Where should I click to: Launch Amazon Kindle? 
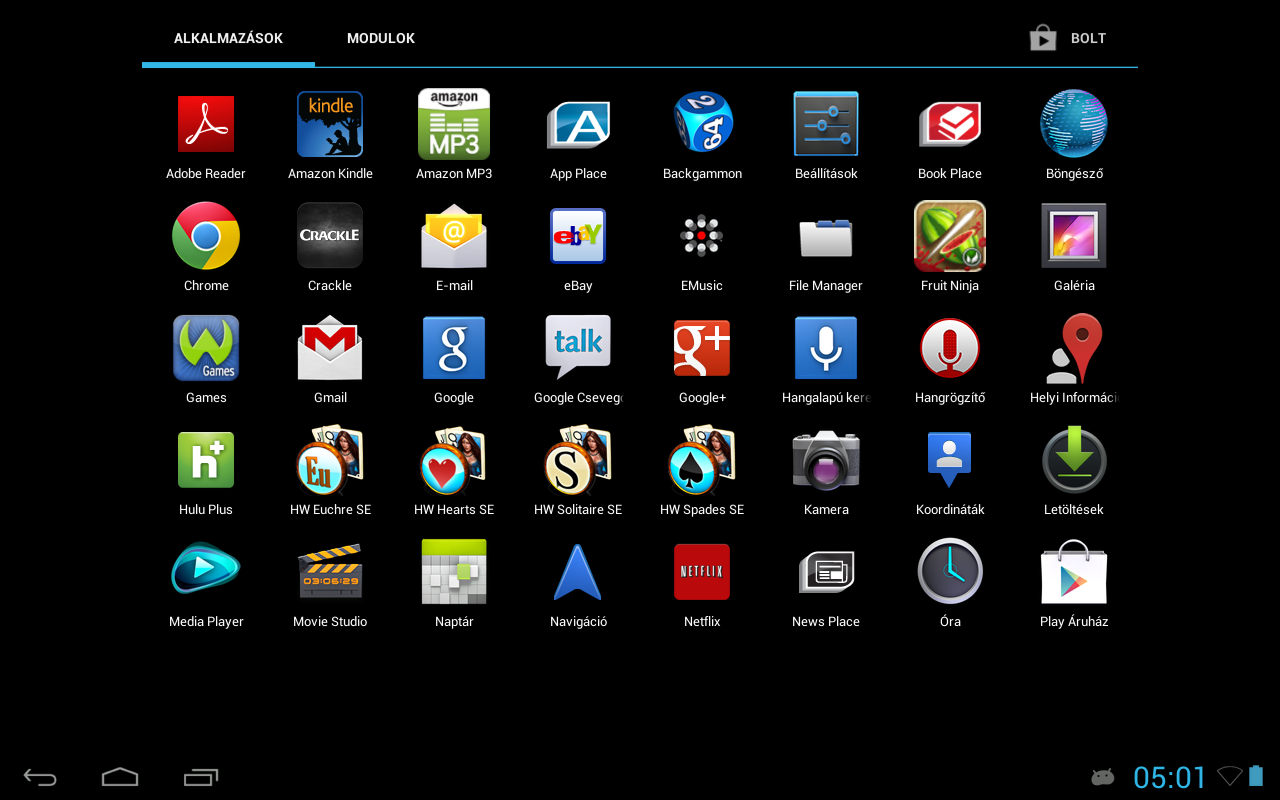tap(330, 124)
